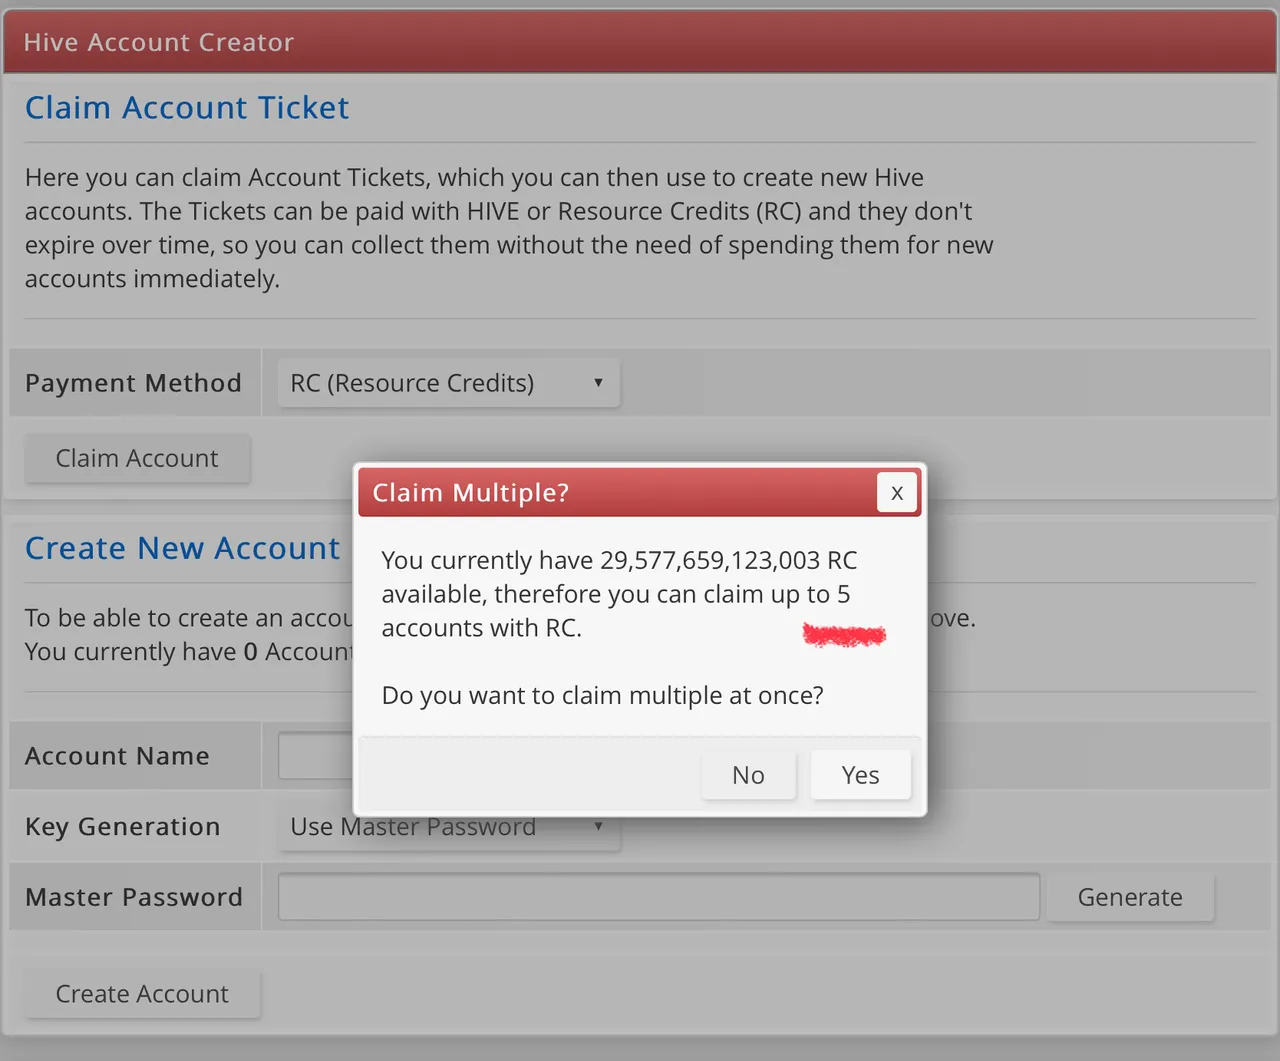Click the Claim Account button
Image resolution: width=1280 pixels, height=1061 pixels.
point(137,458)
